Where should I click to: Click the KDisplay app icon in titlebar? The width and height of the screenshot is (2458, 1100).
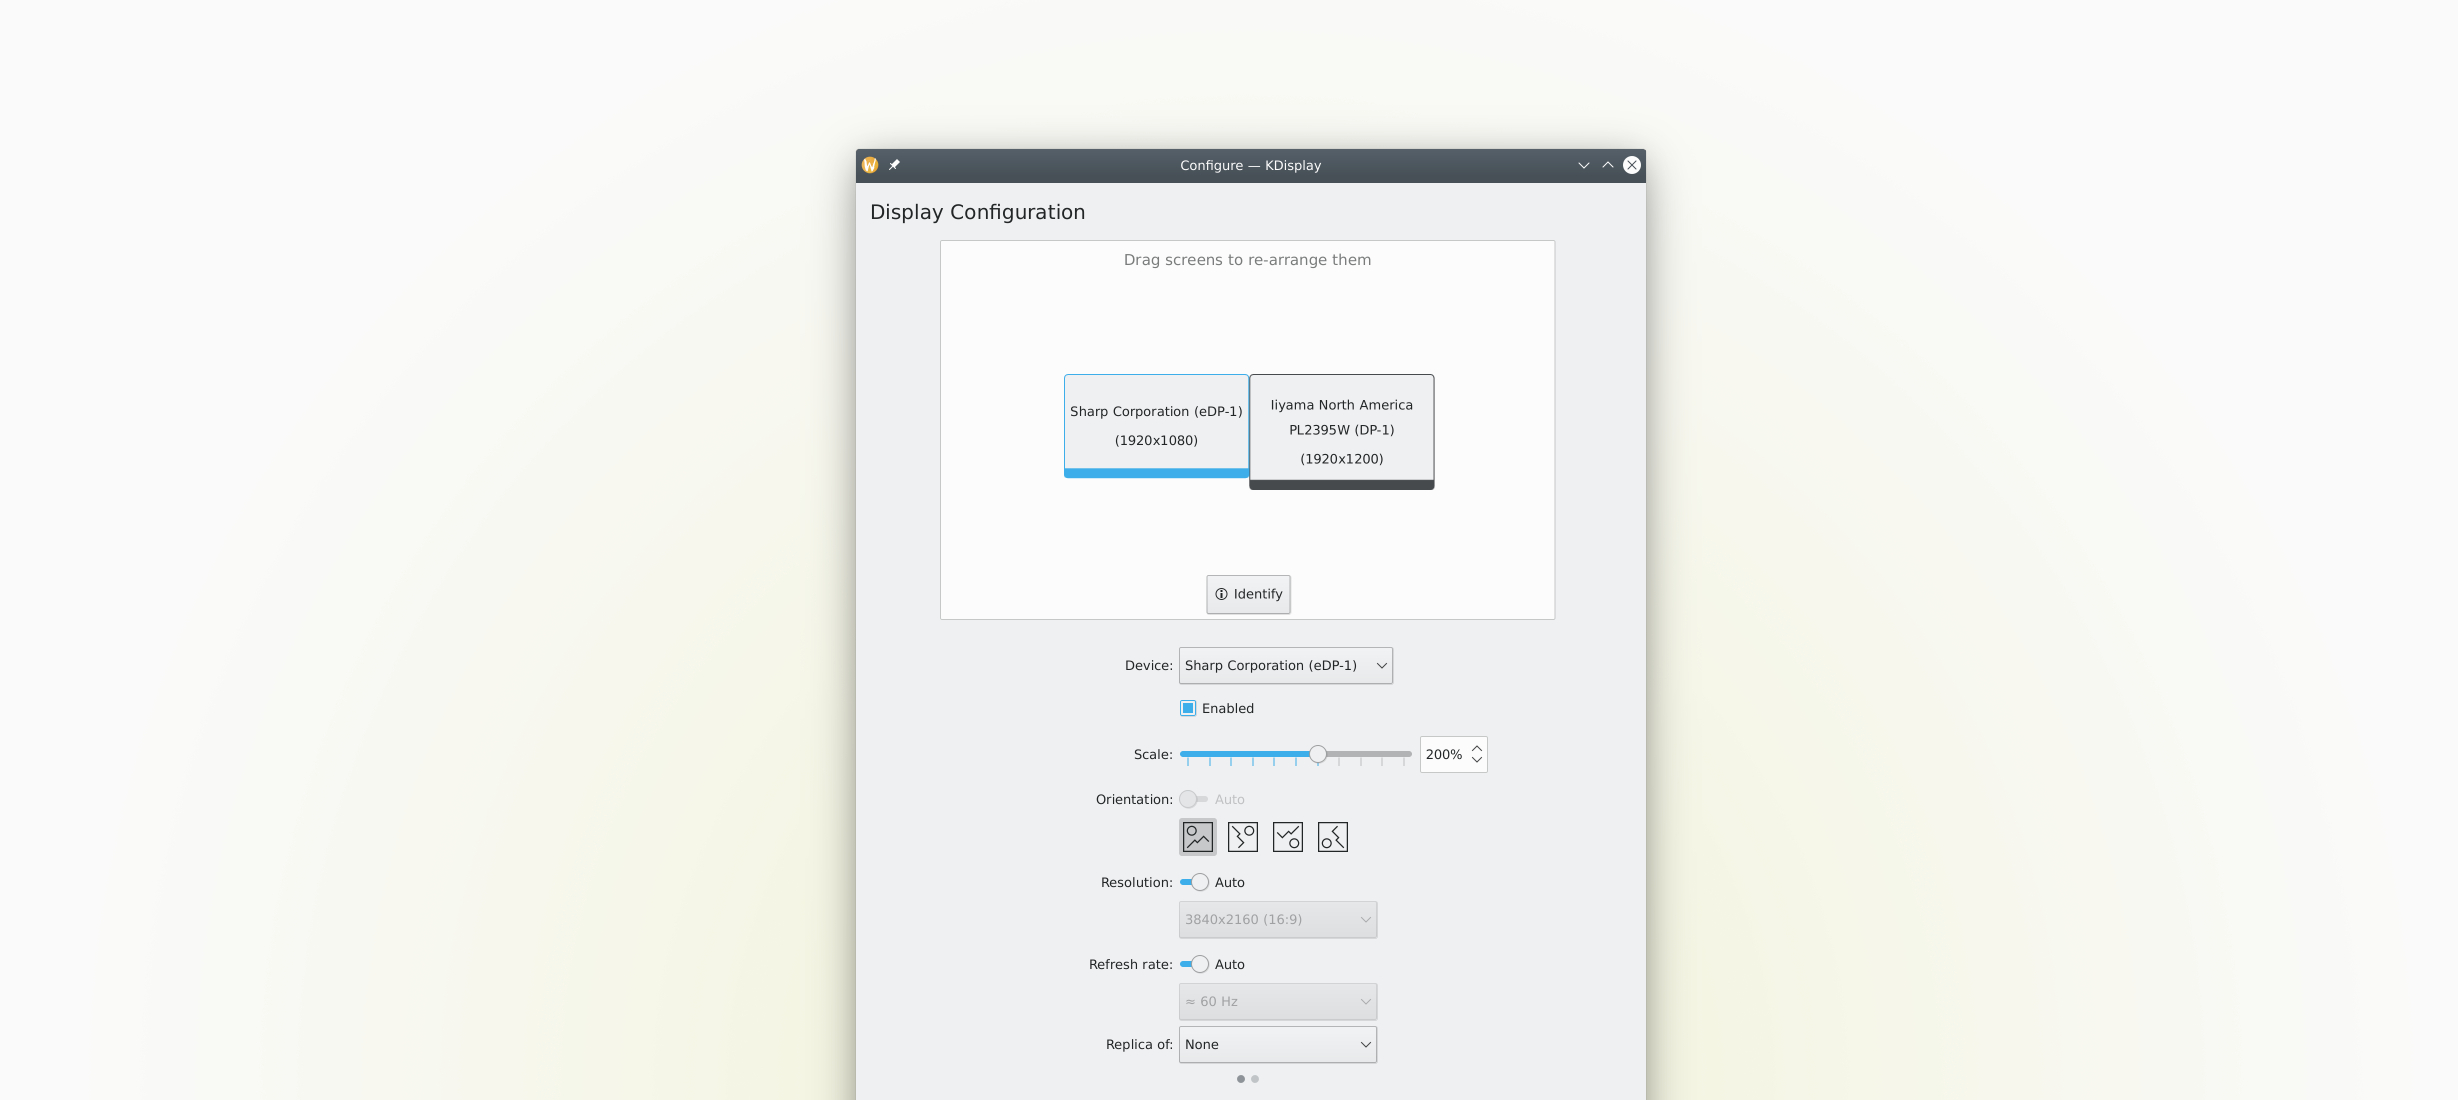(870, 165)
